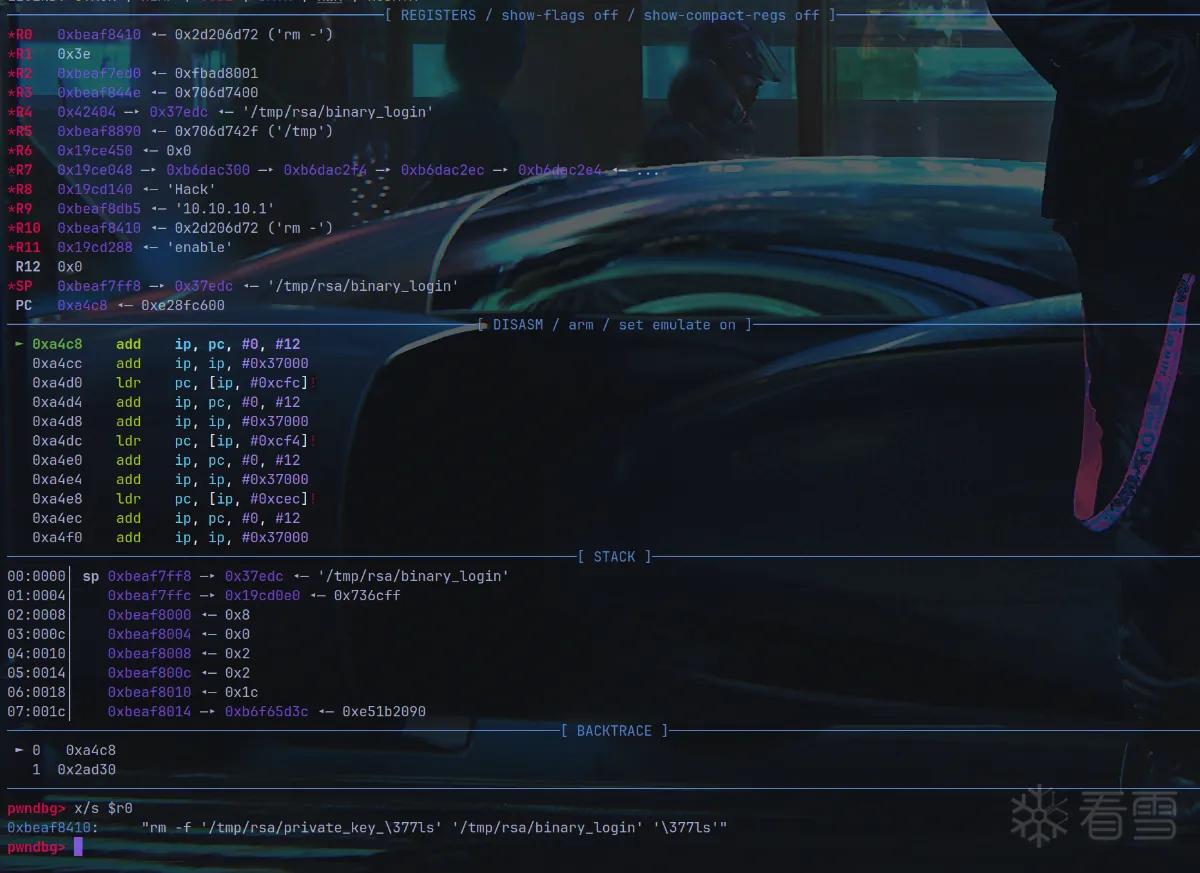Viewport: 1200px width, 873px height.
Task: Click the purple cursor block at pwndbg prompt
Action: pos(79,847)
